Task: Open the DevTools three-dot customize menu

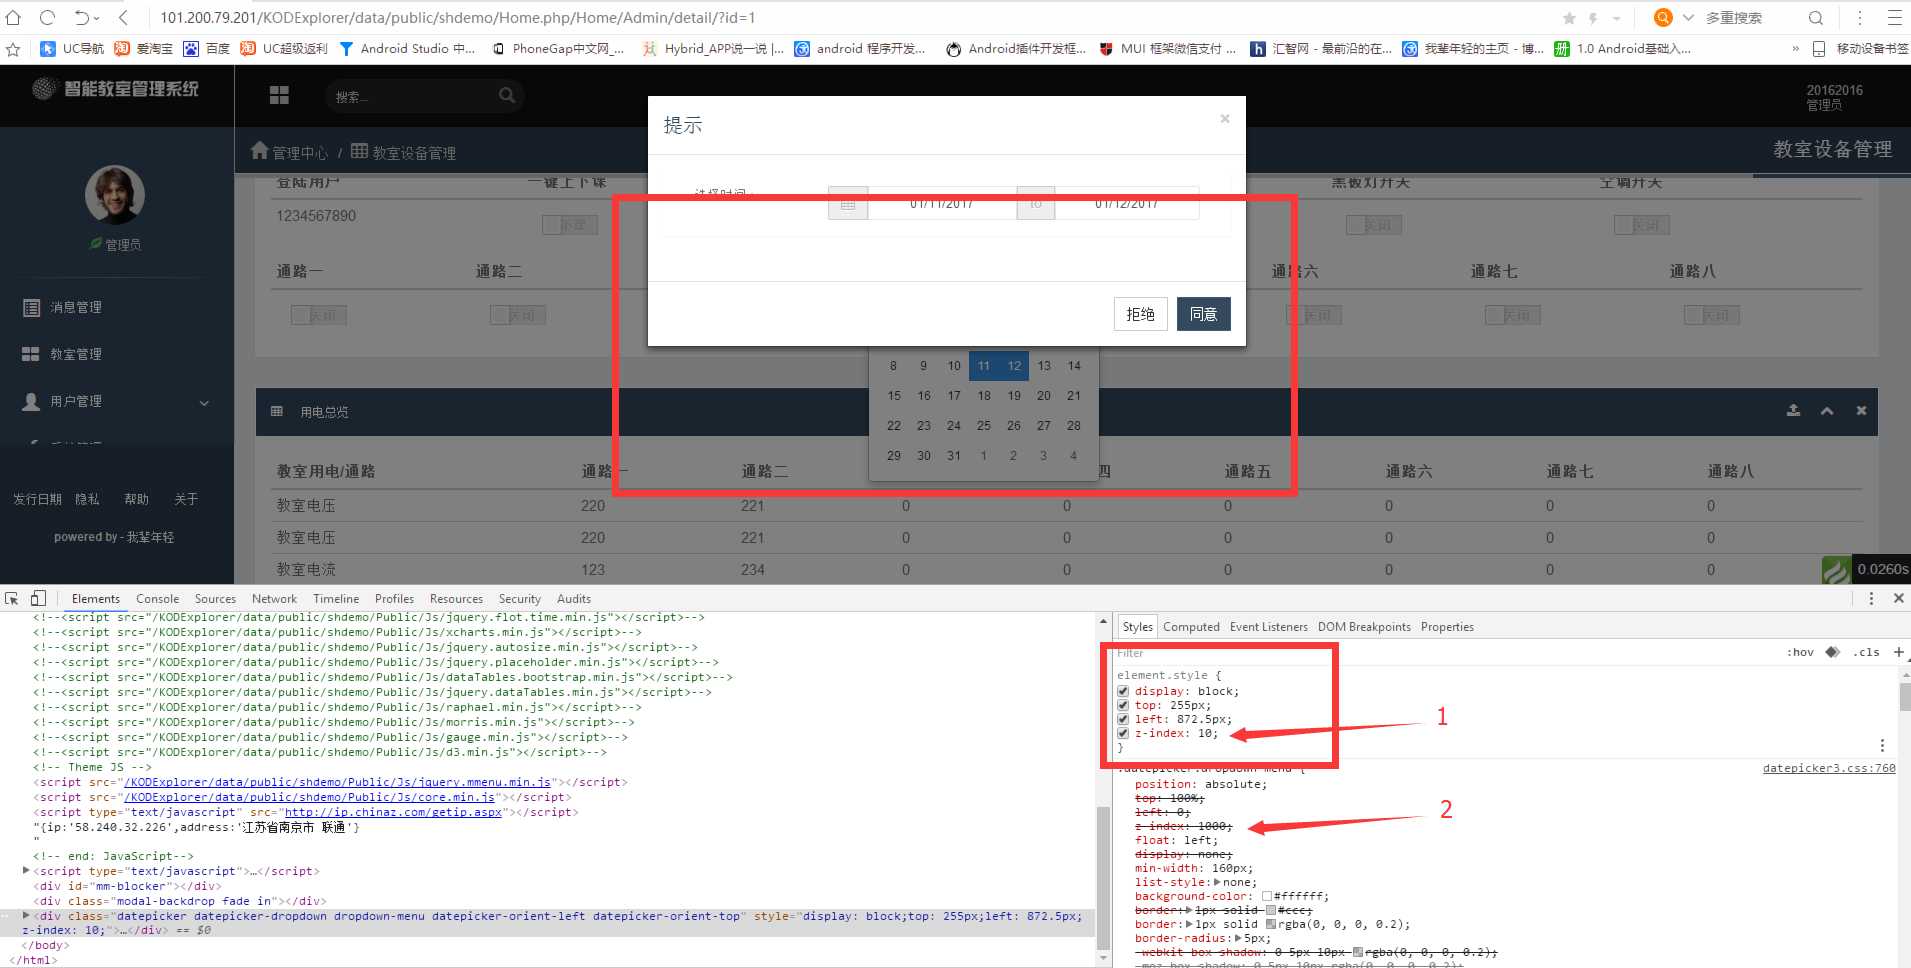Action: point(1871,598)
